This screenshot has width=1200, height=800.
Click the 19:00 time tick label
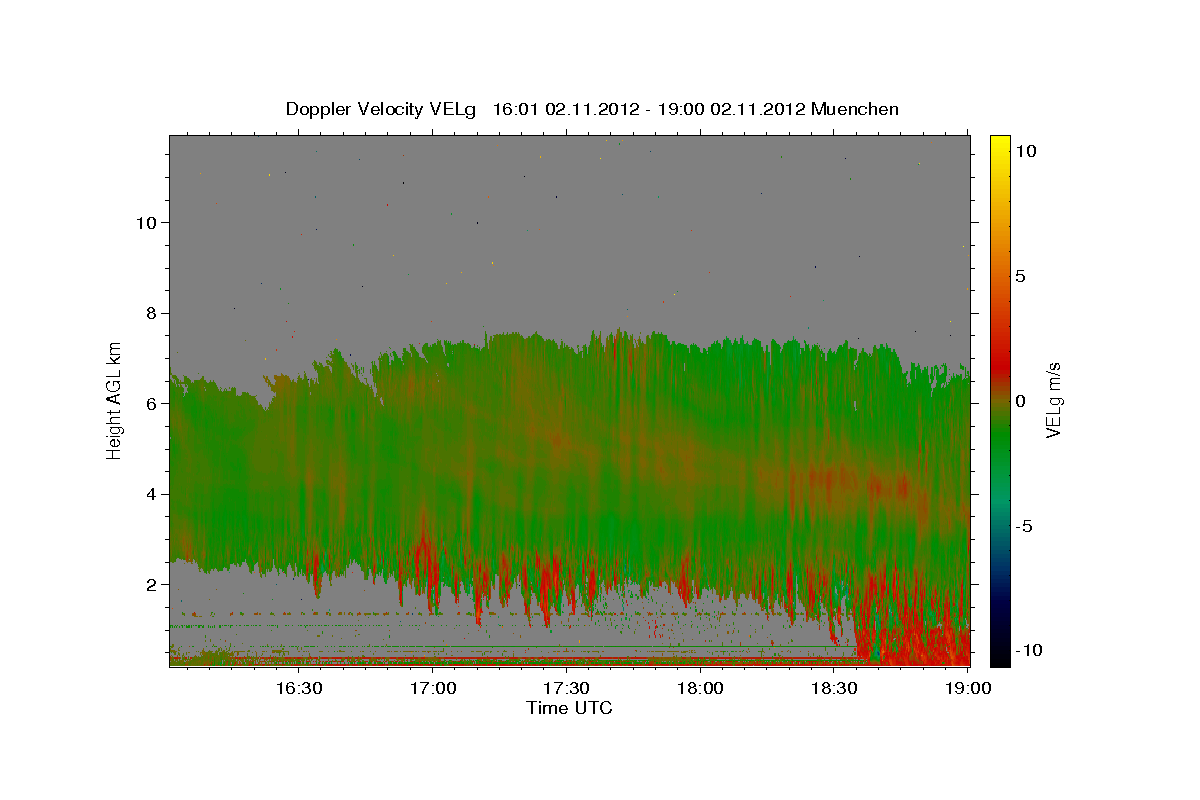tap(968, 688)
